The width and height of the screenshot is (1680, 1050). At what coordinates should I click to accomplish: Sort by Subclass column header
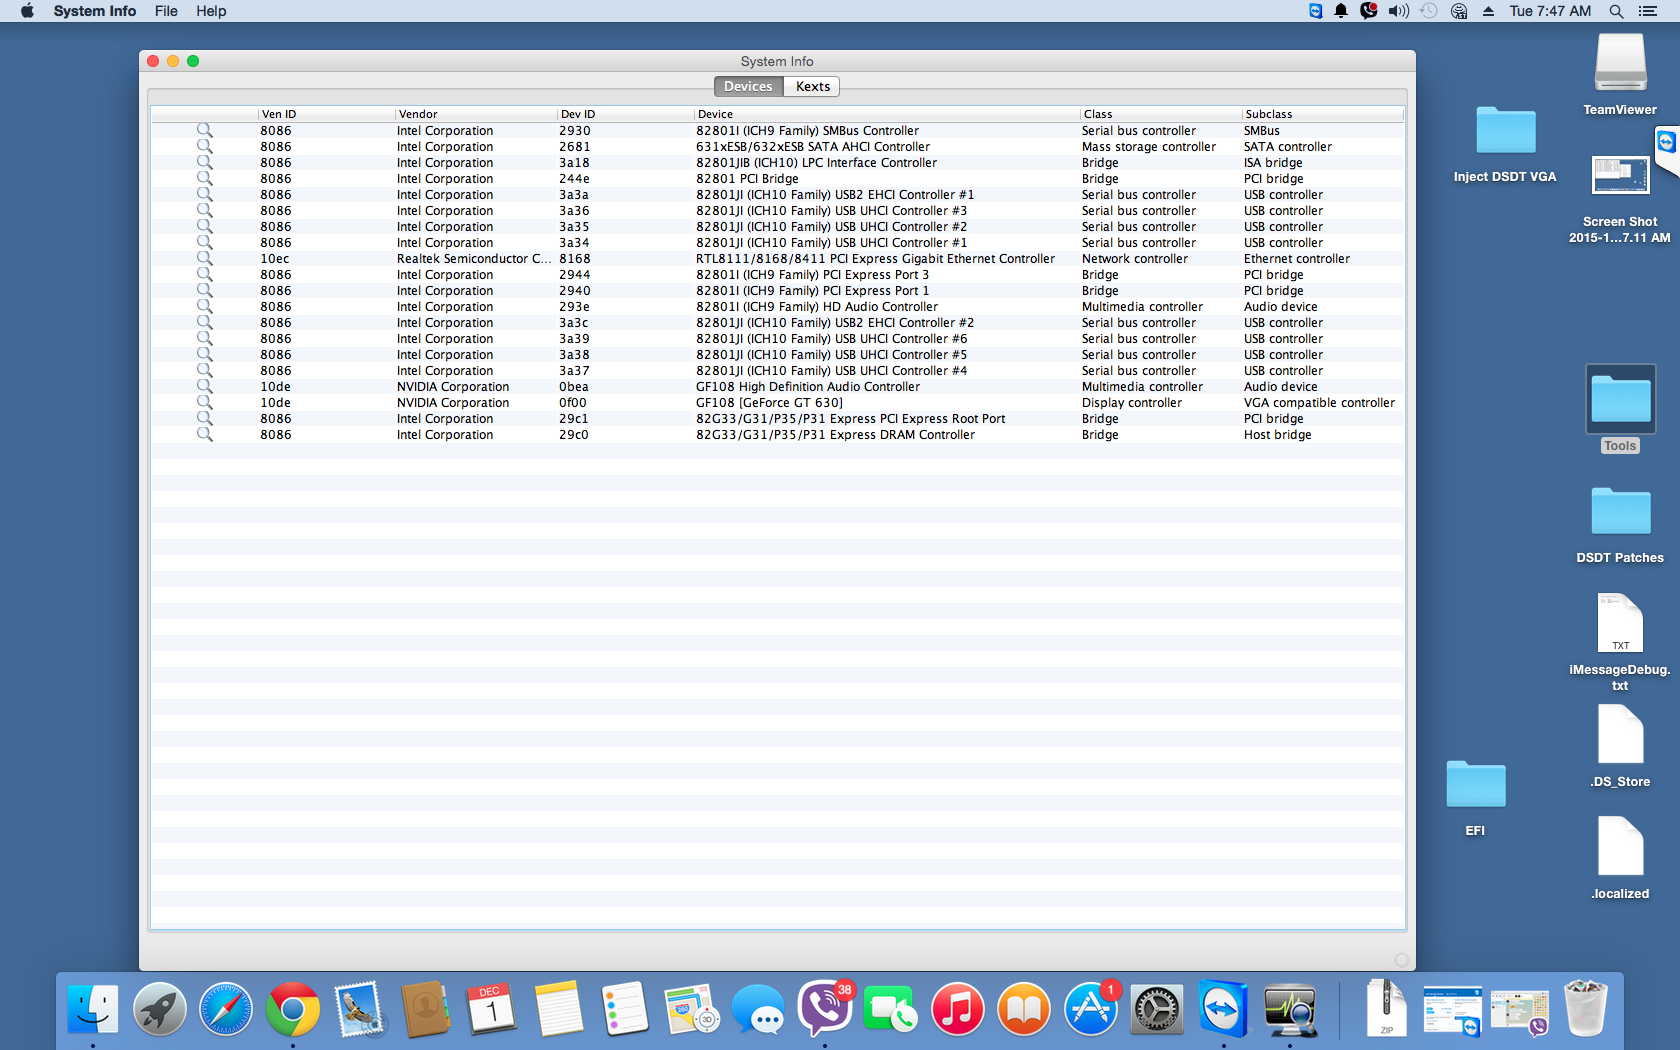pos(1323,114)
